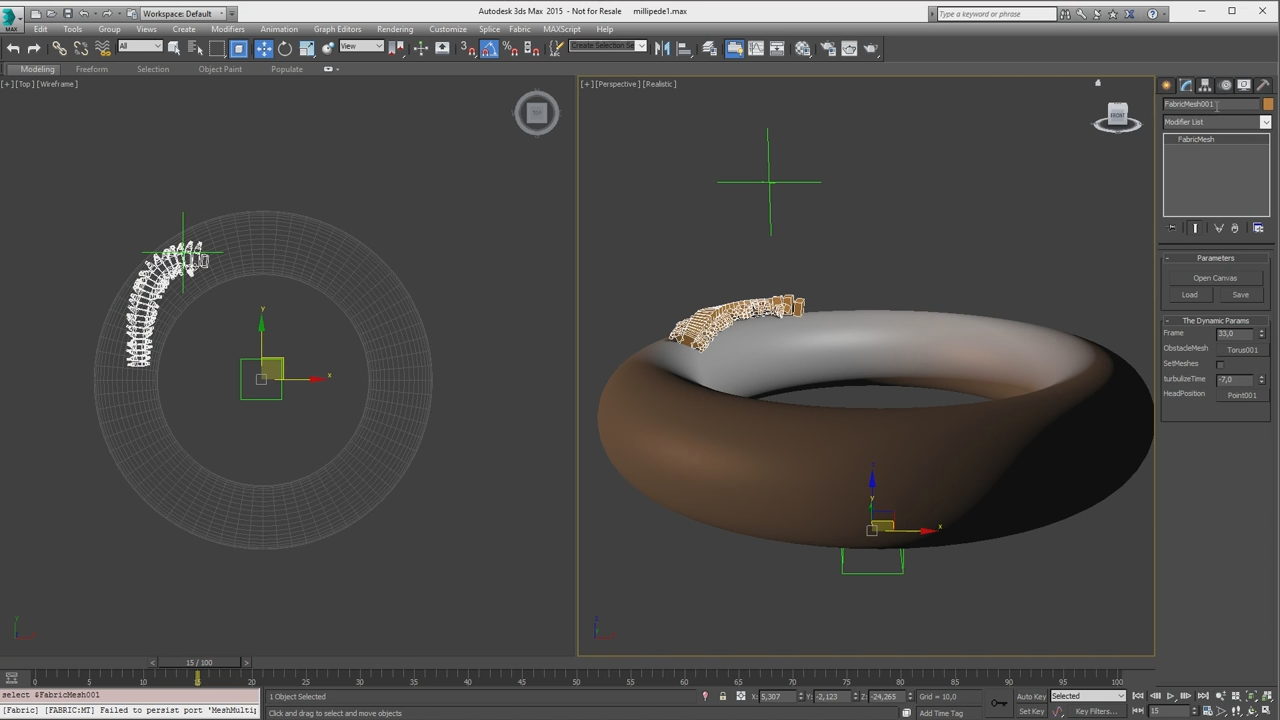Collapse The Dynamic Params rollout
The height and width of the screenshot is (720, 1280).
1216,321
